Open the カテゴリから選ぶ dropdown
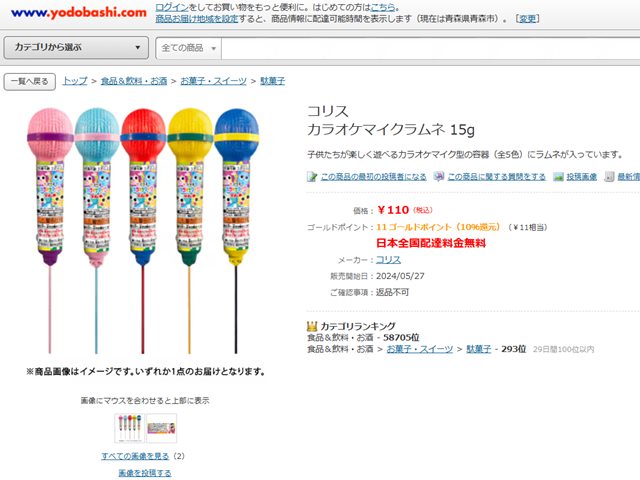The width and height of the screenshot is (640, 480). coord(76,47)
